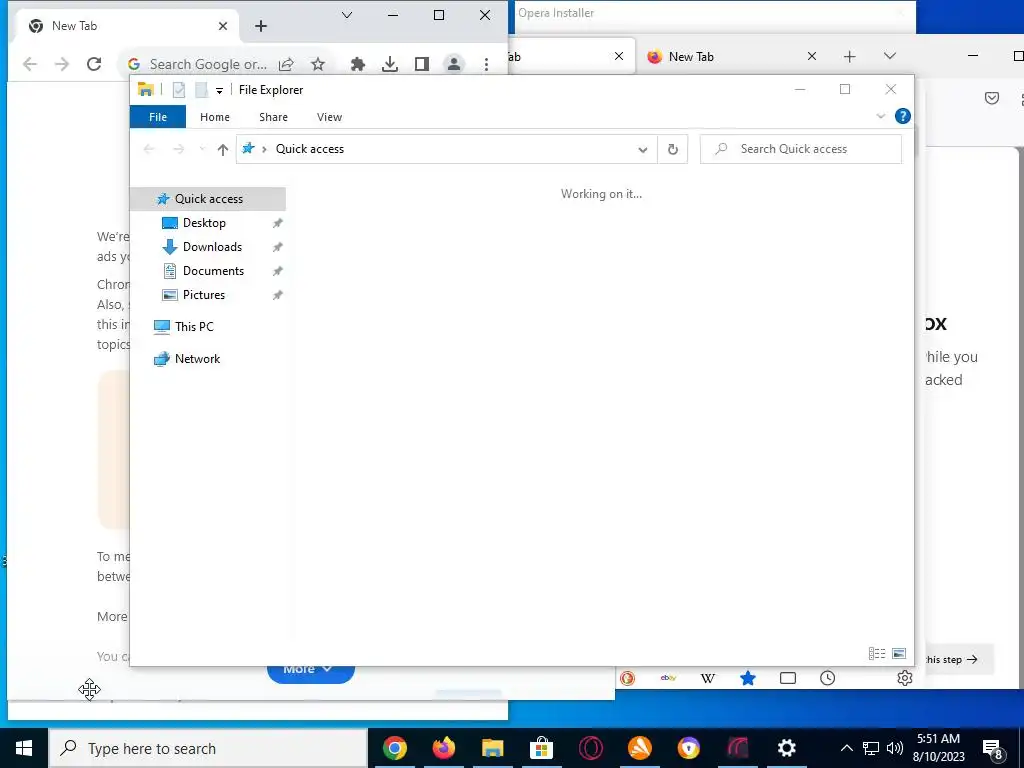Close Firefox's New Tab tab
Viewport: 1024px width, 768px height.
(812, 57)
